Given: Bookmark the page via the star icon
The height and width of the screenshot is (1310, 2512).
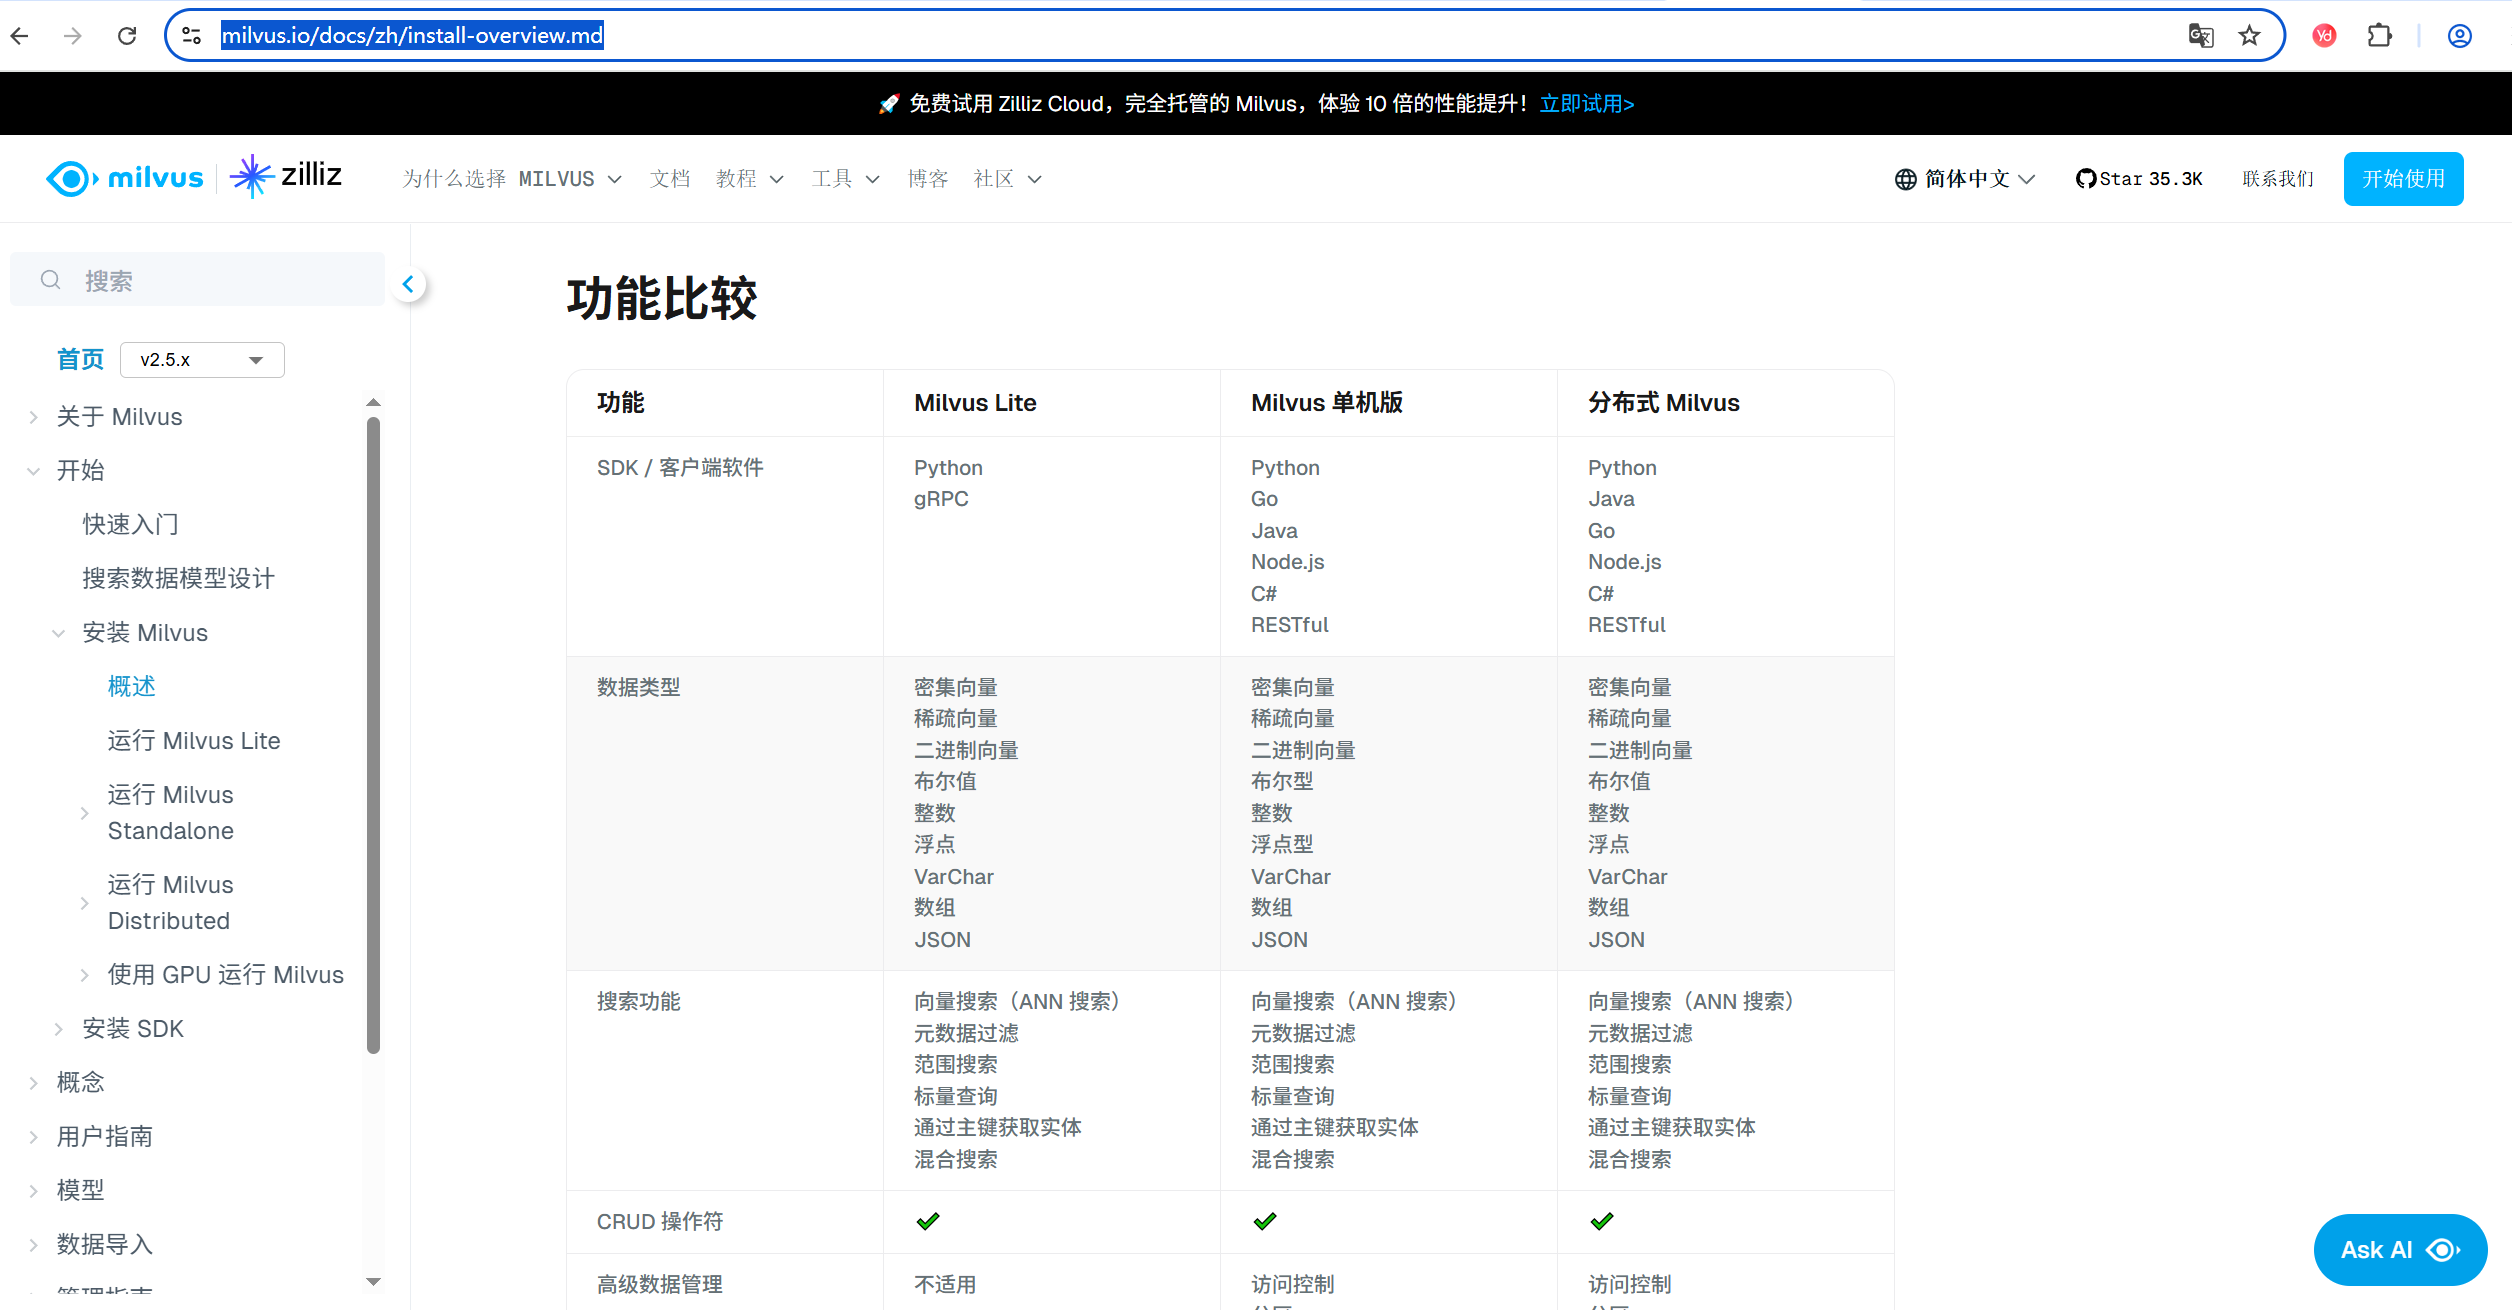Looking at the screenshot, I should pos(2249,35).
